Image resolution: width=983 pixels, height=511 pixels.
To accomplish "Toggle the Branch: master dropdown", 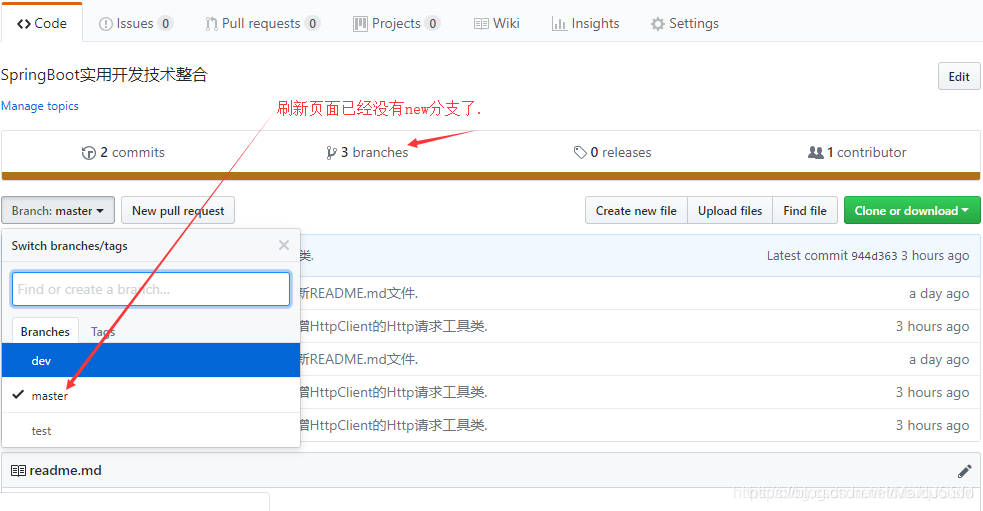I will pyautogui.click(x=58, y=211).
